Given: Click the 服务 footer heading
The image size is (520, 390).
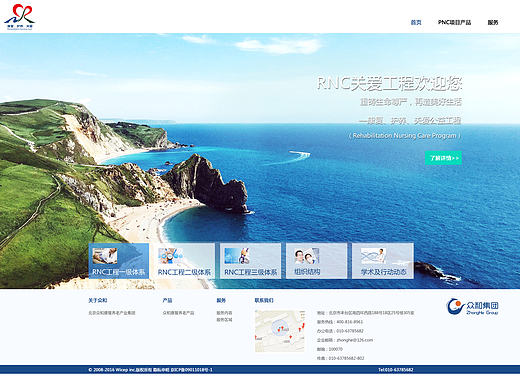Looking at the screenshot, I should [x=221, y=300].
